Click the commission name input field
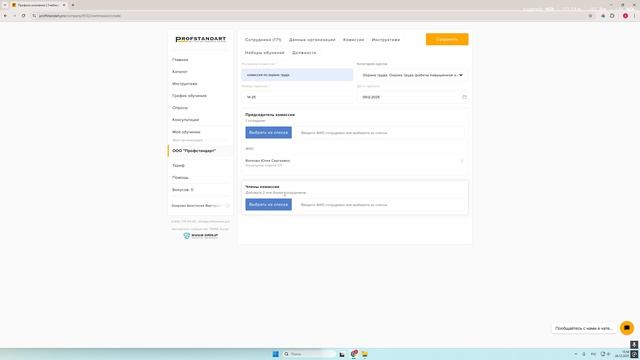This screenshot has height=360, width=640. 297,75
